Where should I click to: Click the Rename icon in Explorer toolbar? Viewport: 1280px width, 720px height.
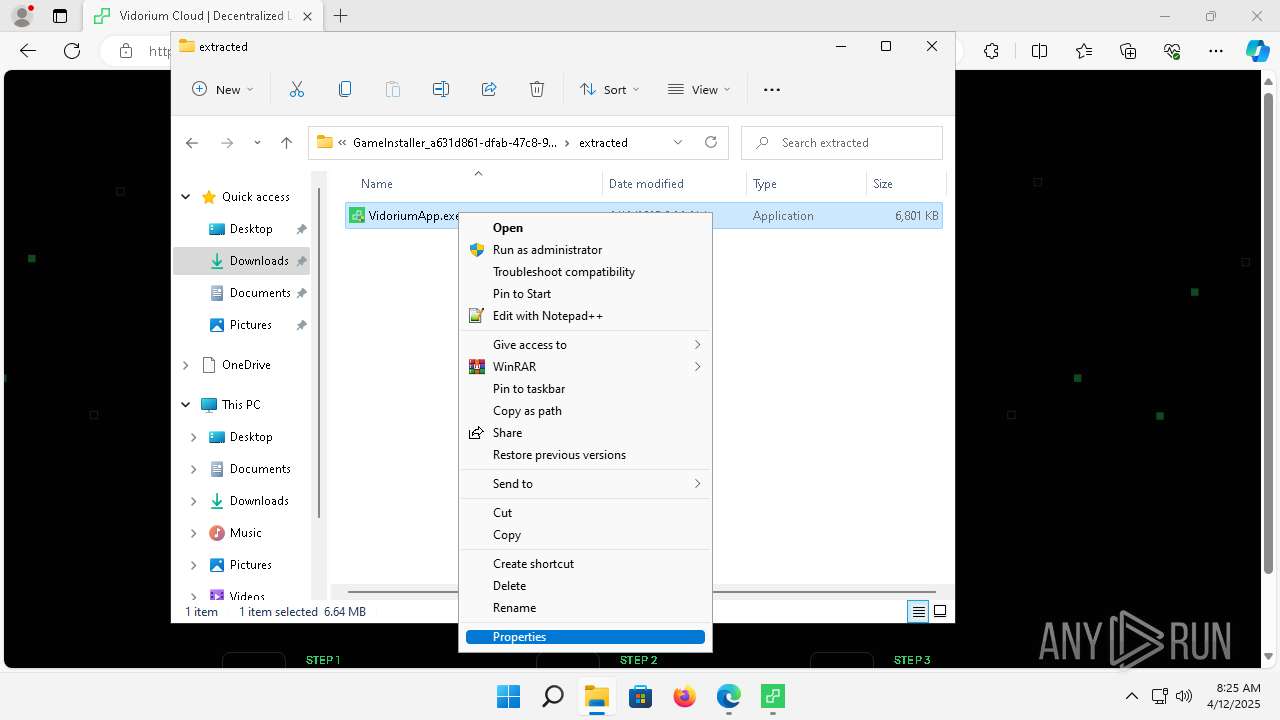click(x=441, y=89)
